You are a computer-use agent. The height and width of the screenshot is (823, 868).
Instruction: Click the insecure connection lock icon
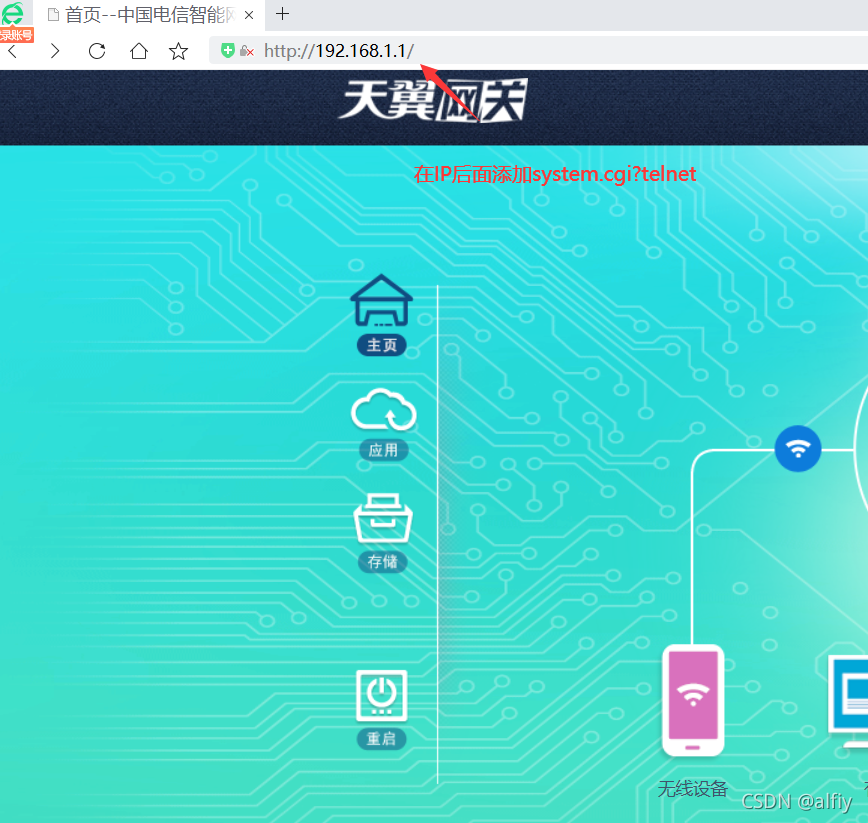246,51
